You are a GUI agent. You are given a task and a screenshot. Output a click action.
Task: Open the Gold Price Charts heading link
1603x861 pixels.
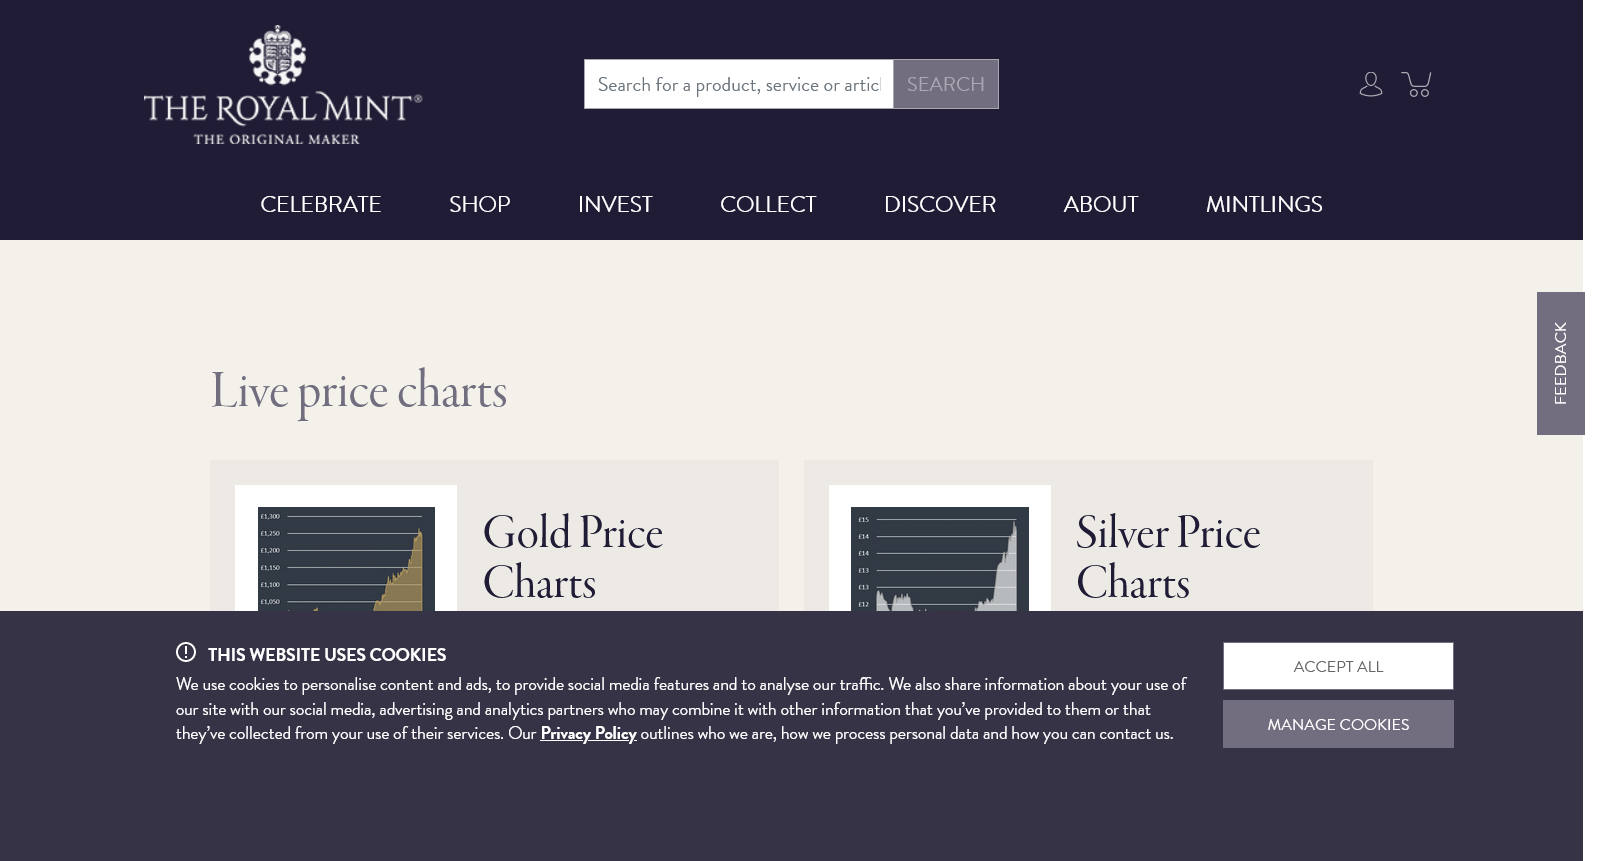pos(572,558)
